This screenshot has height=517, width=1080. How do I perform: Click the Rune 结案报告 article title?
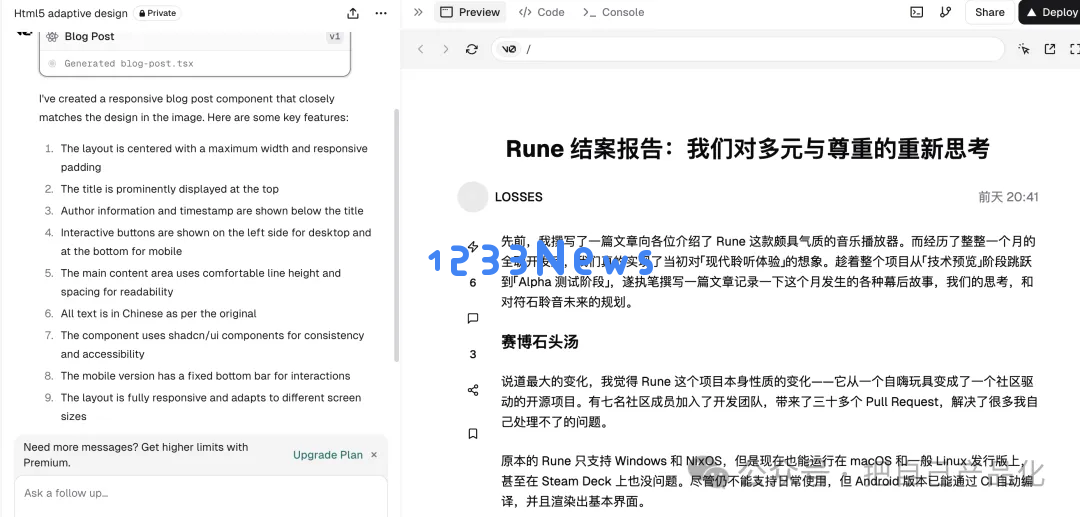(747, 148)
